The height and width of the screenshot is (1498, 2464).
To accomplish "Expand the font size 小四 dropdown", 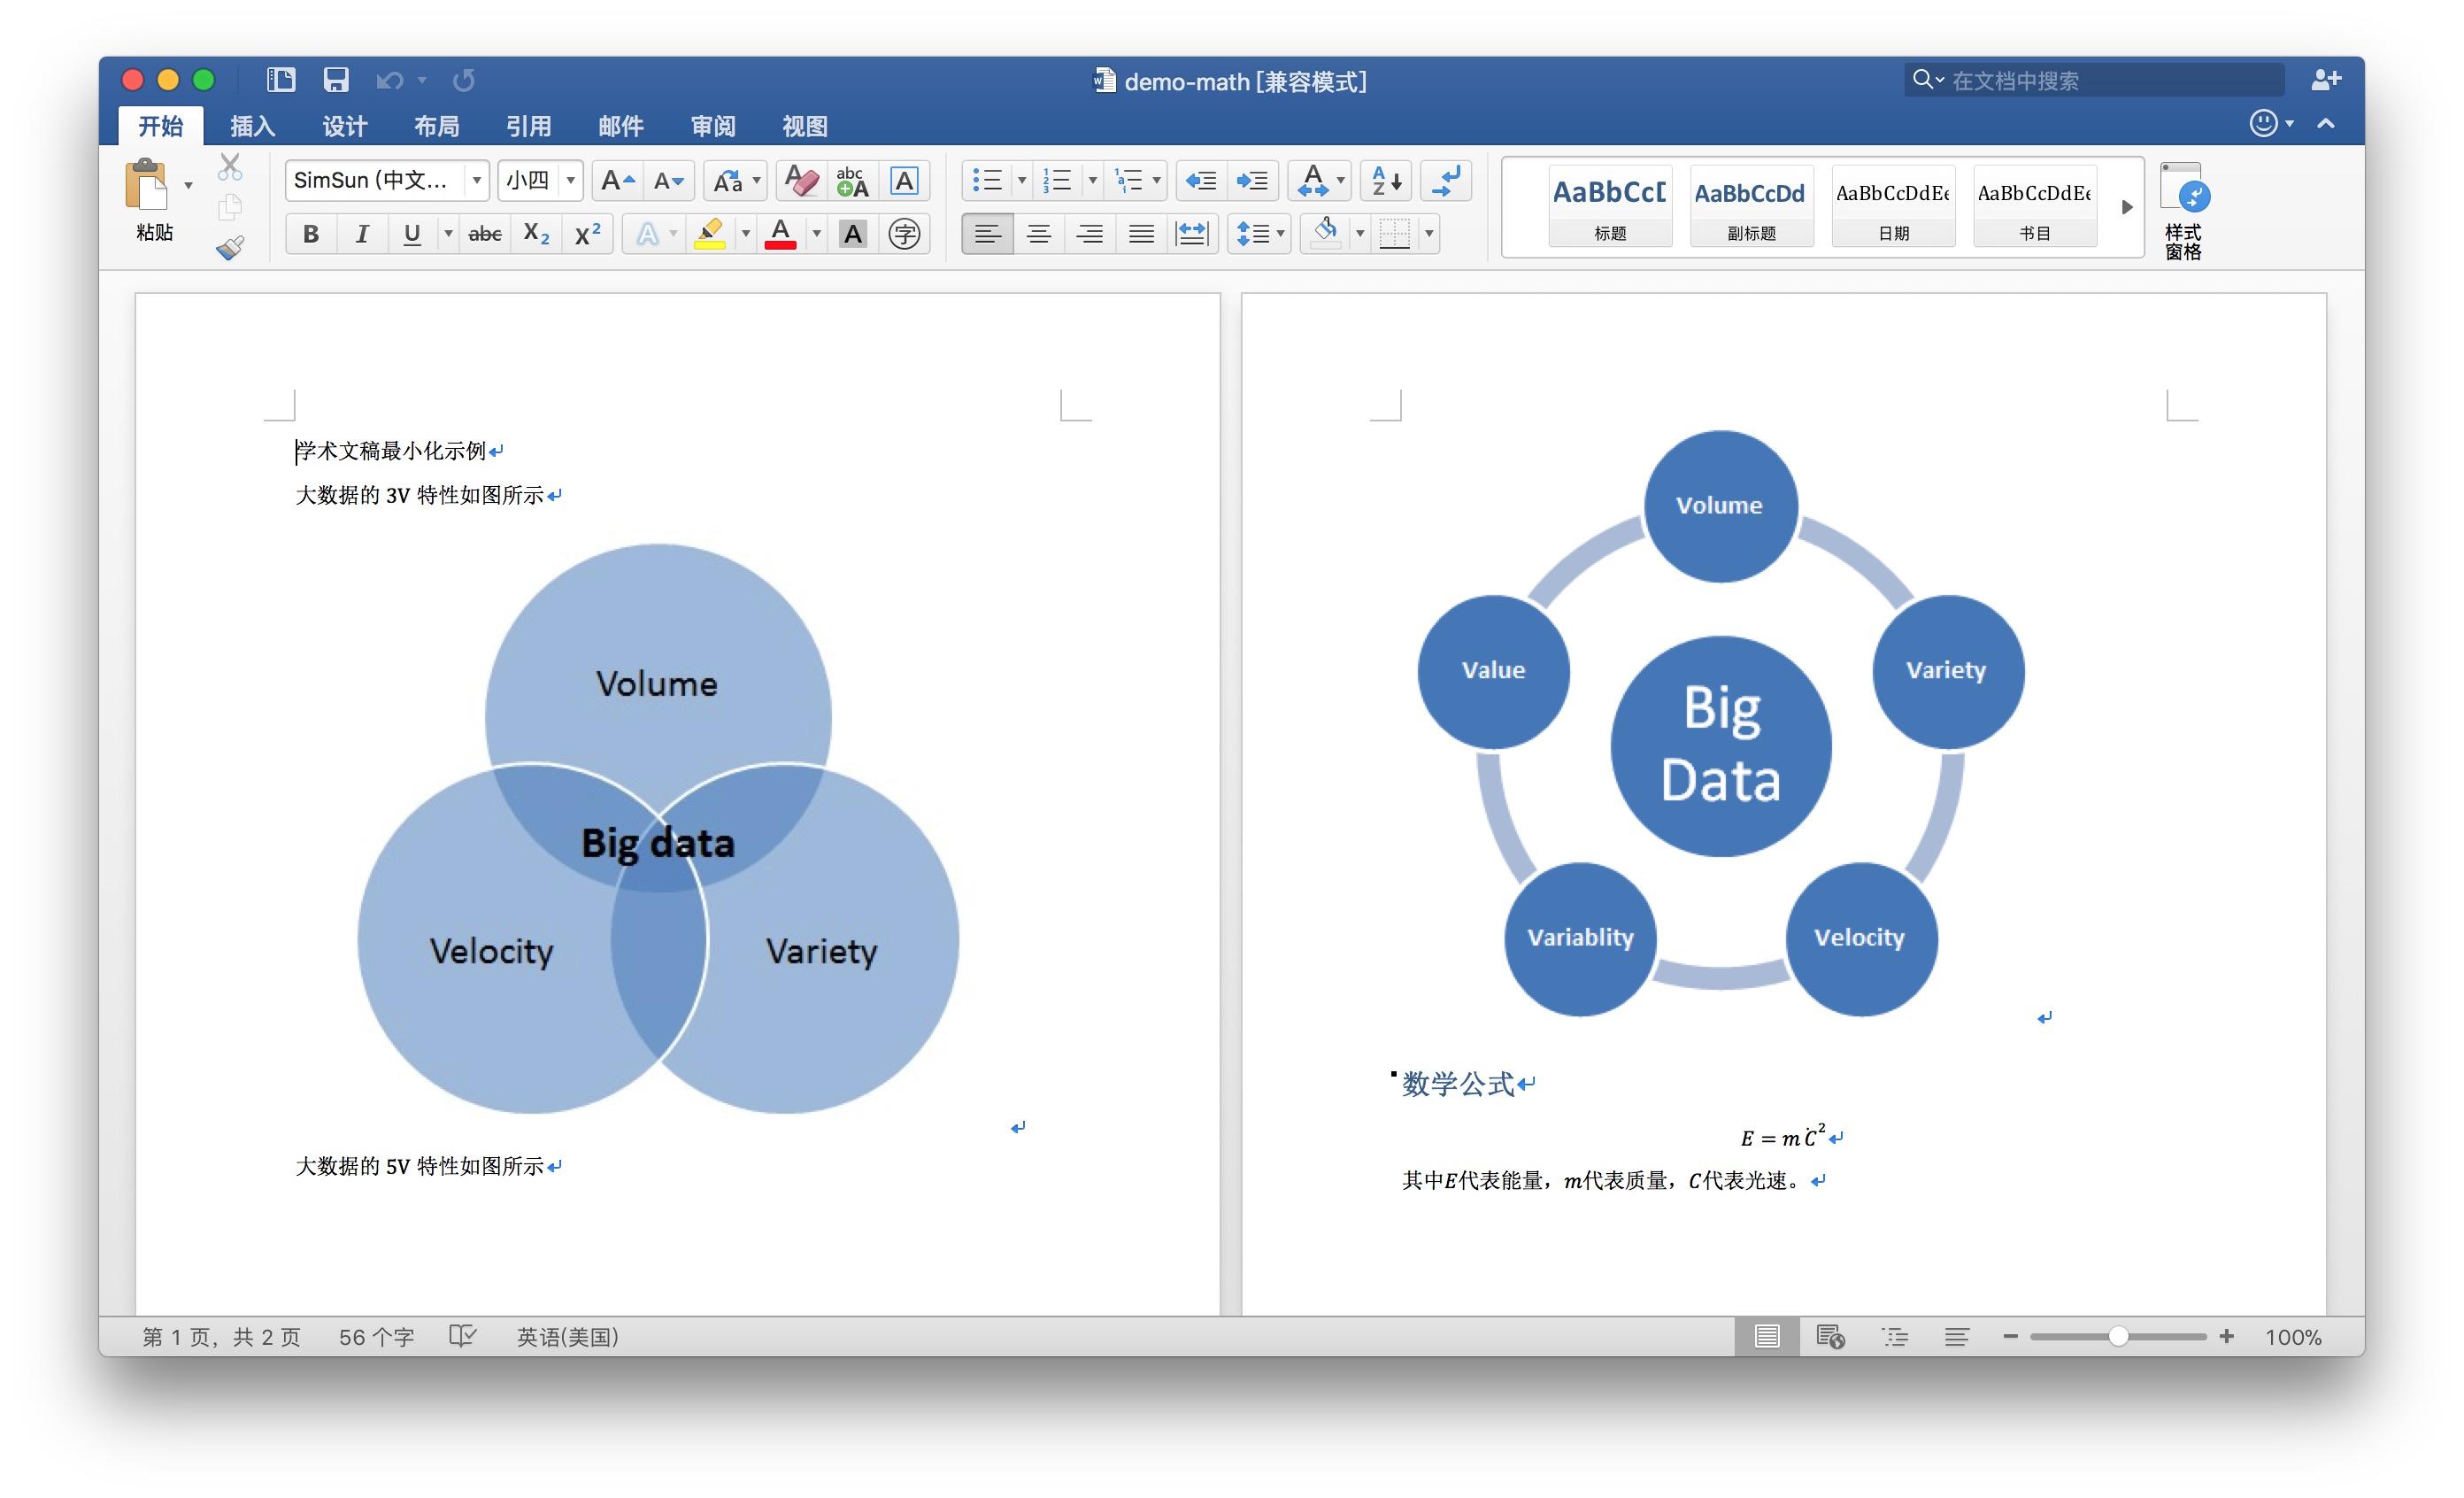I will click(x=570, y=181).
